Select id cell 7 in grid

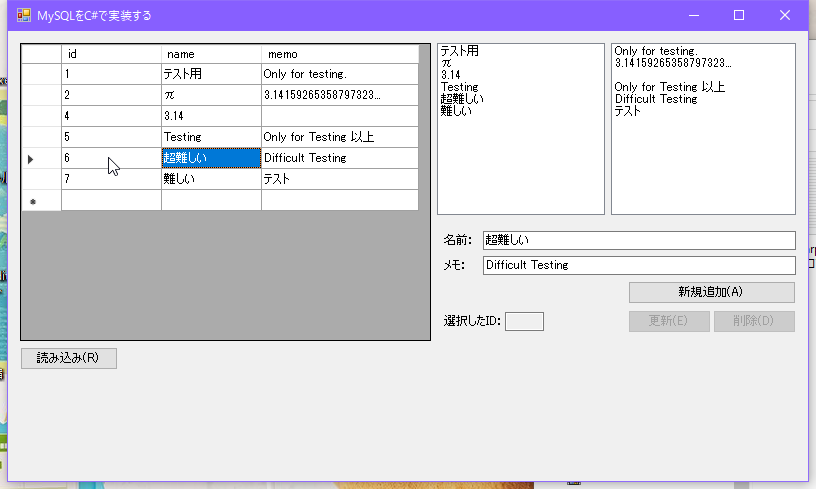coord(111,179)
